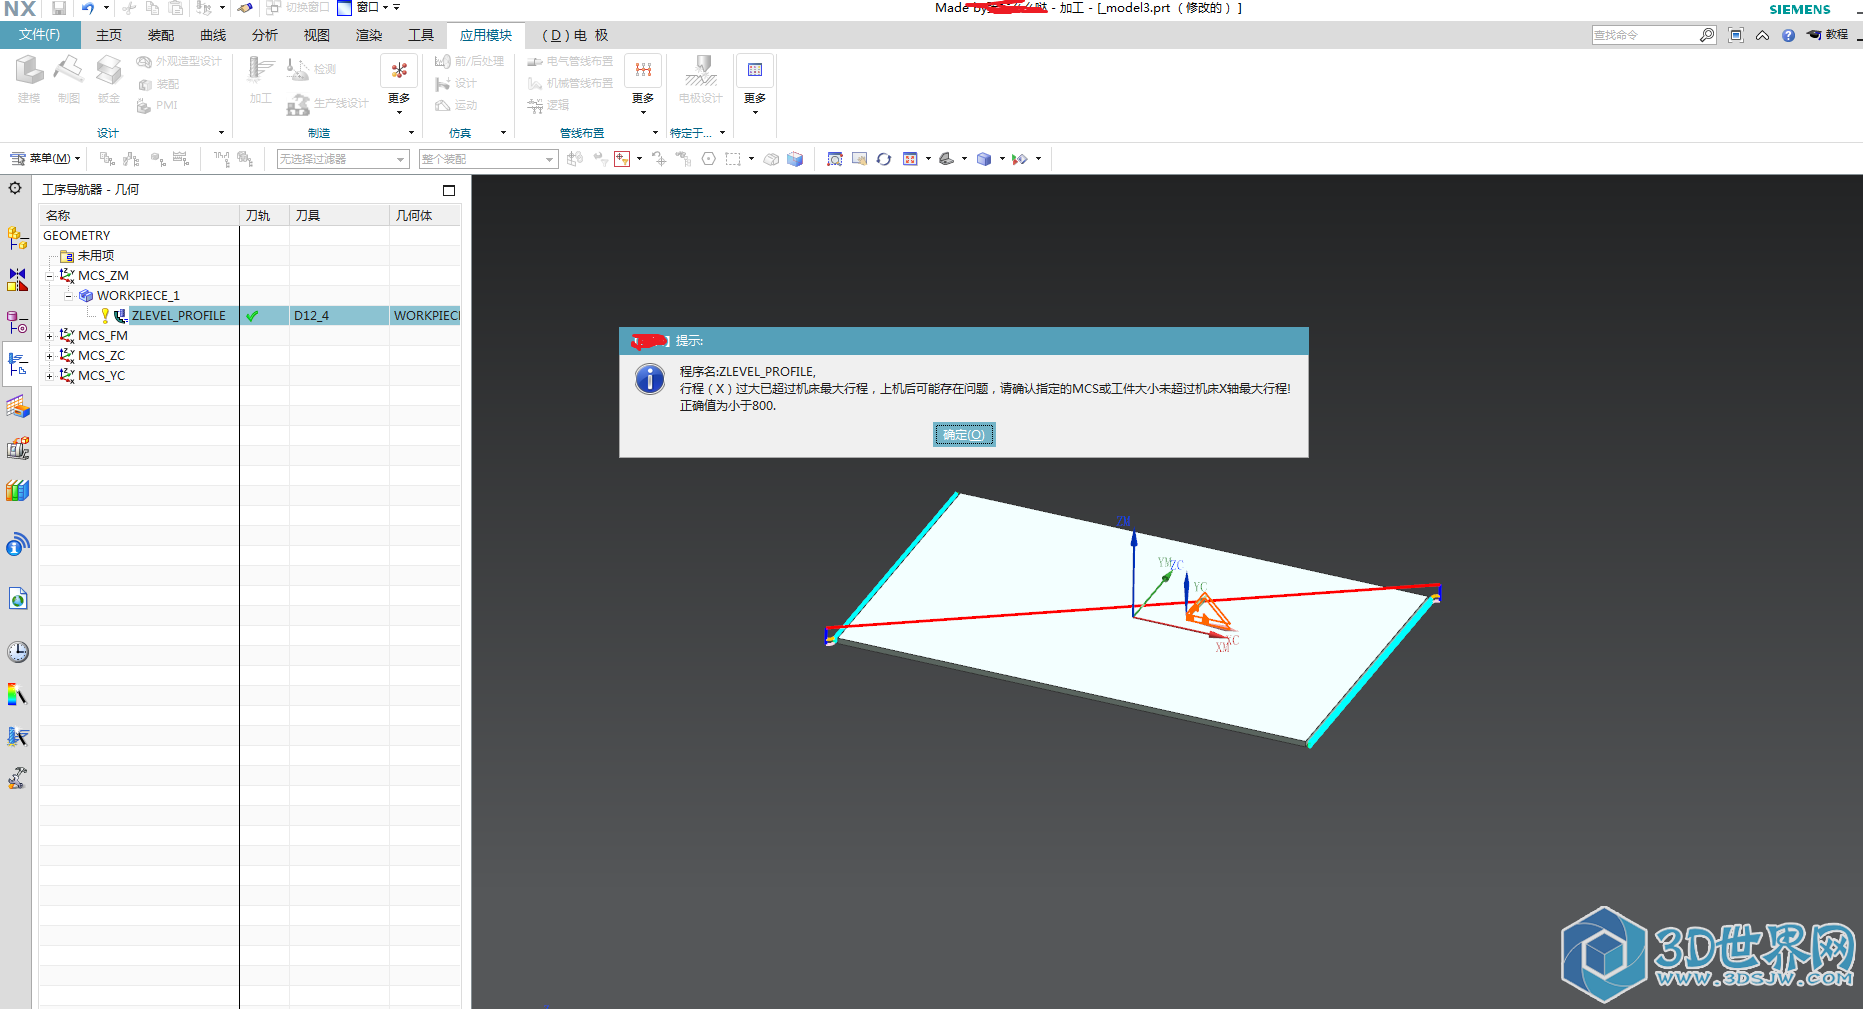The image size is (1863, 1009).
Task: Click the rotate view icon
Action: point(884,159)
